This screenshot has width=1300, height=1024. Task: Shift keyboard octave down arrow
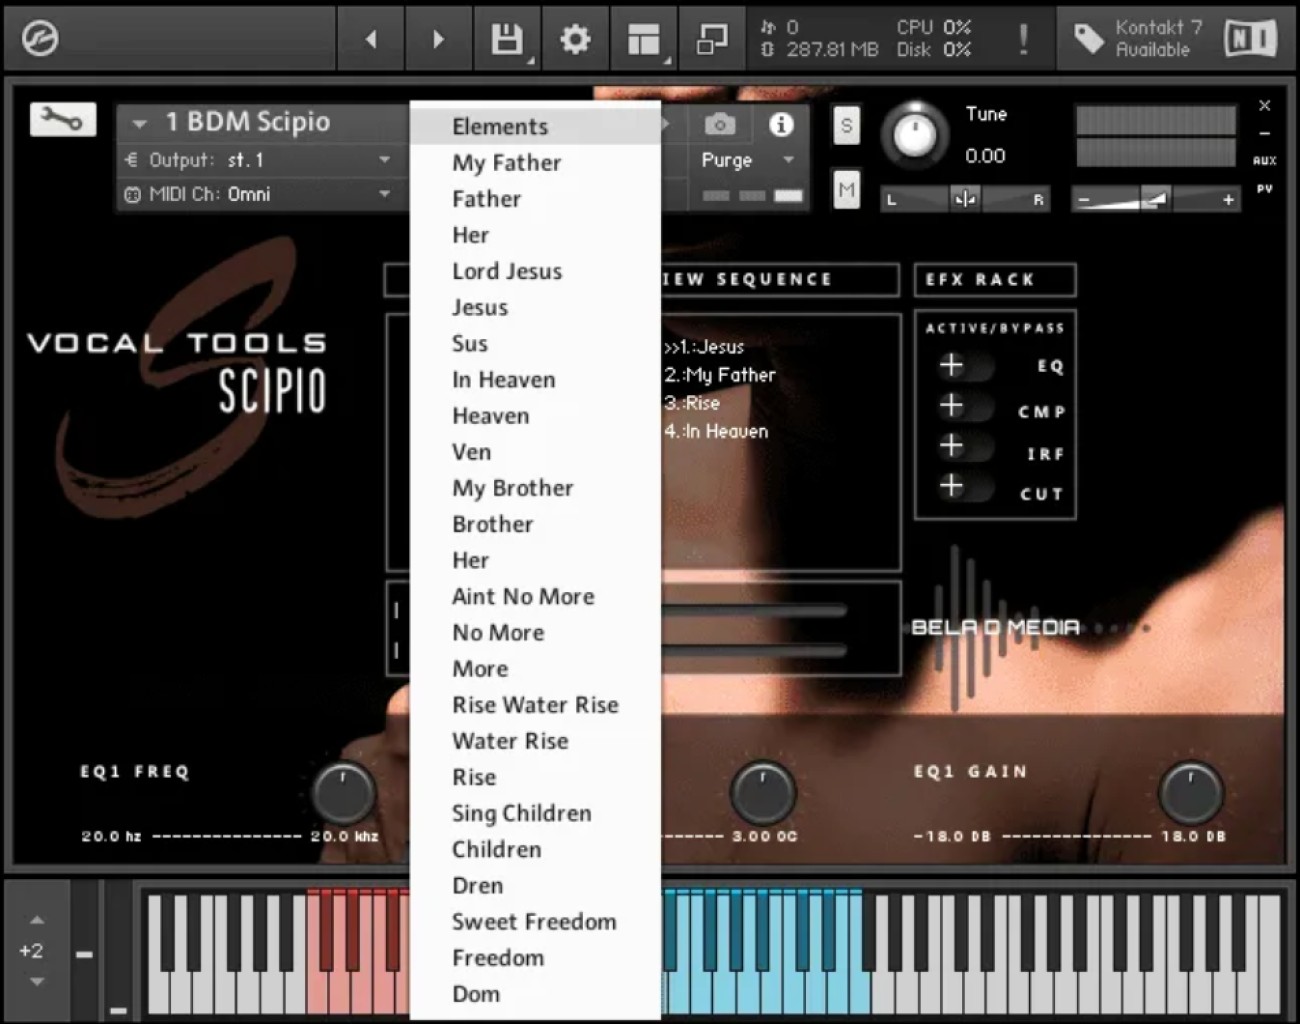click(37, 982)
